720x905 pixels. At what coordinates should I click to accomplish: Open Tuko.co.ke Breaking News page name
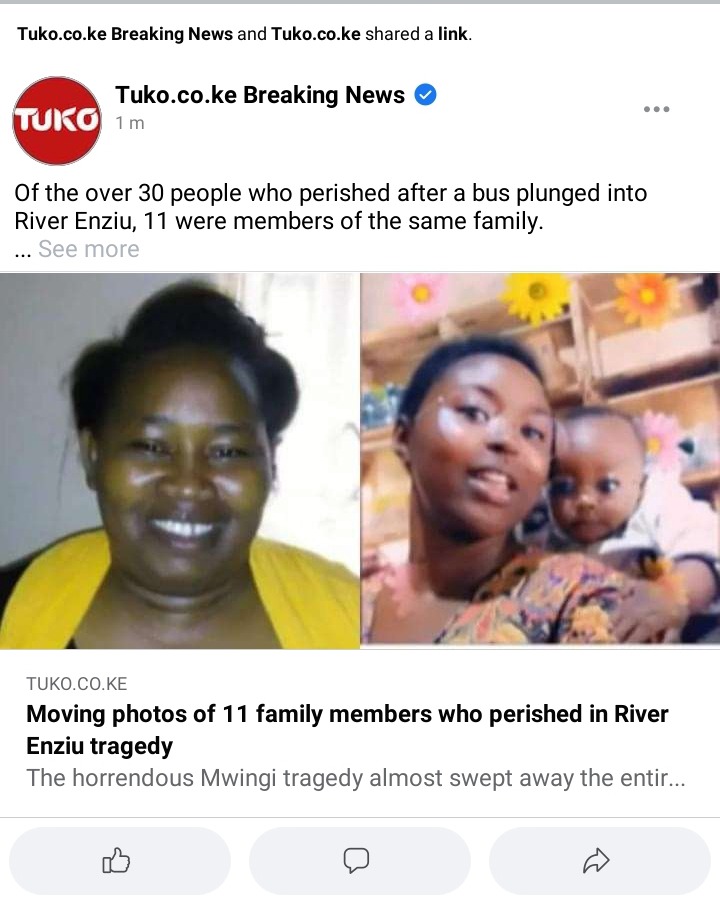coord(260,95)
